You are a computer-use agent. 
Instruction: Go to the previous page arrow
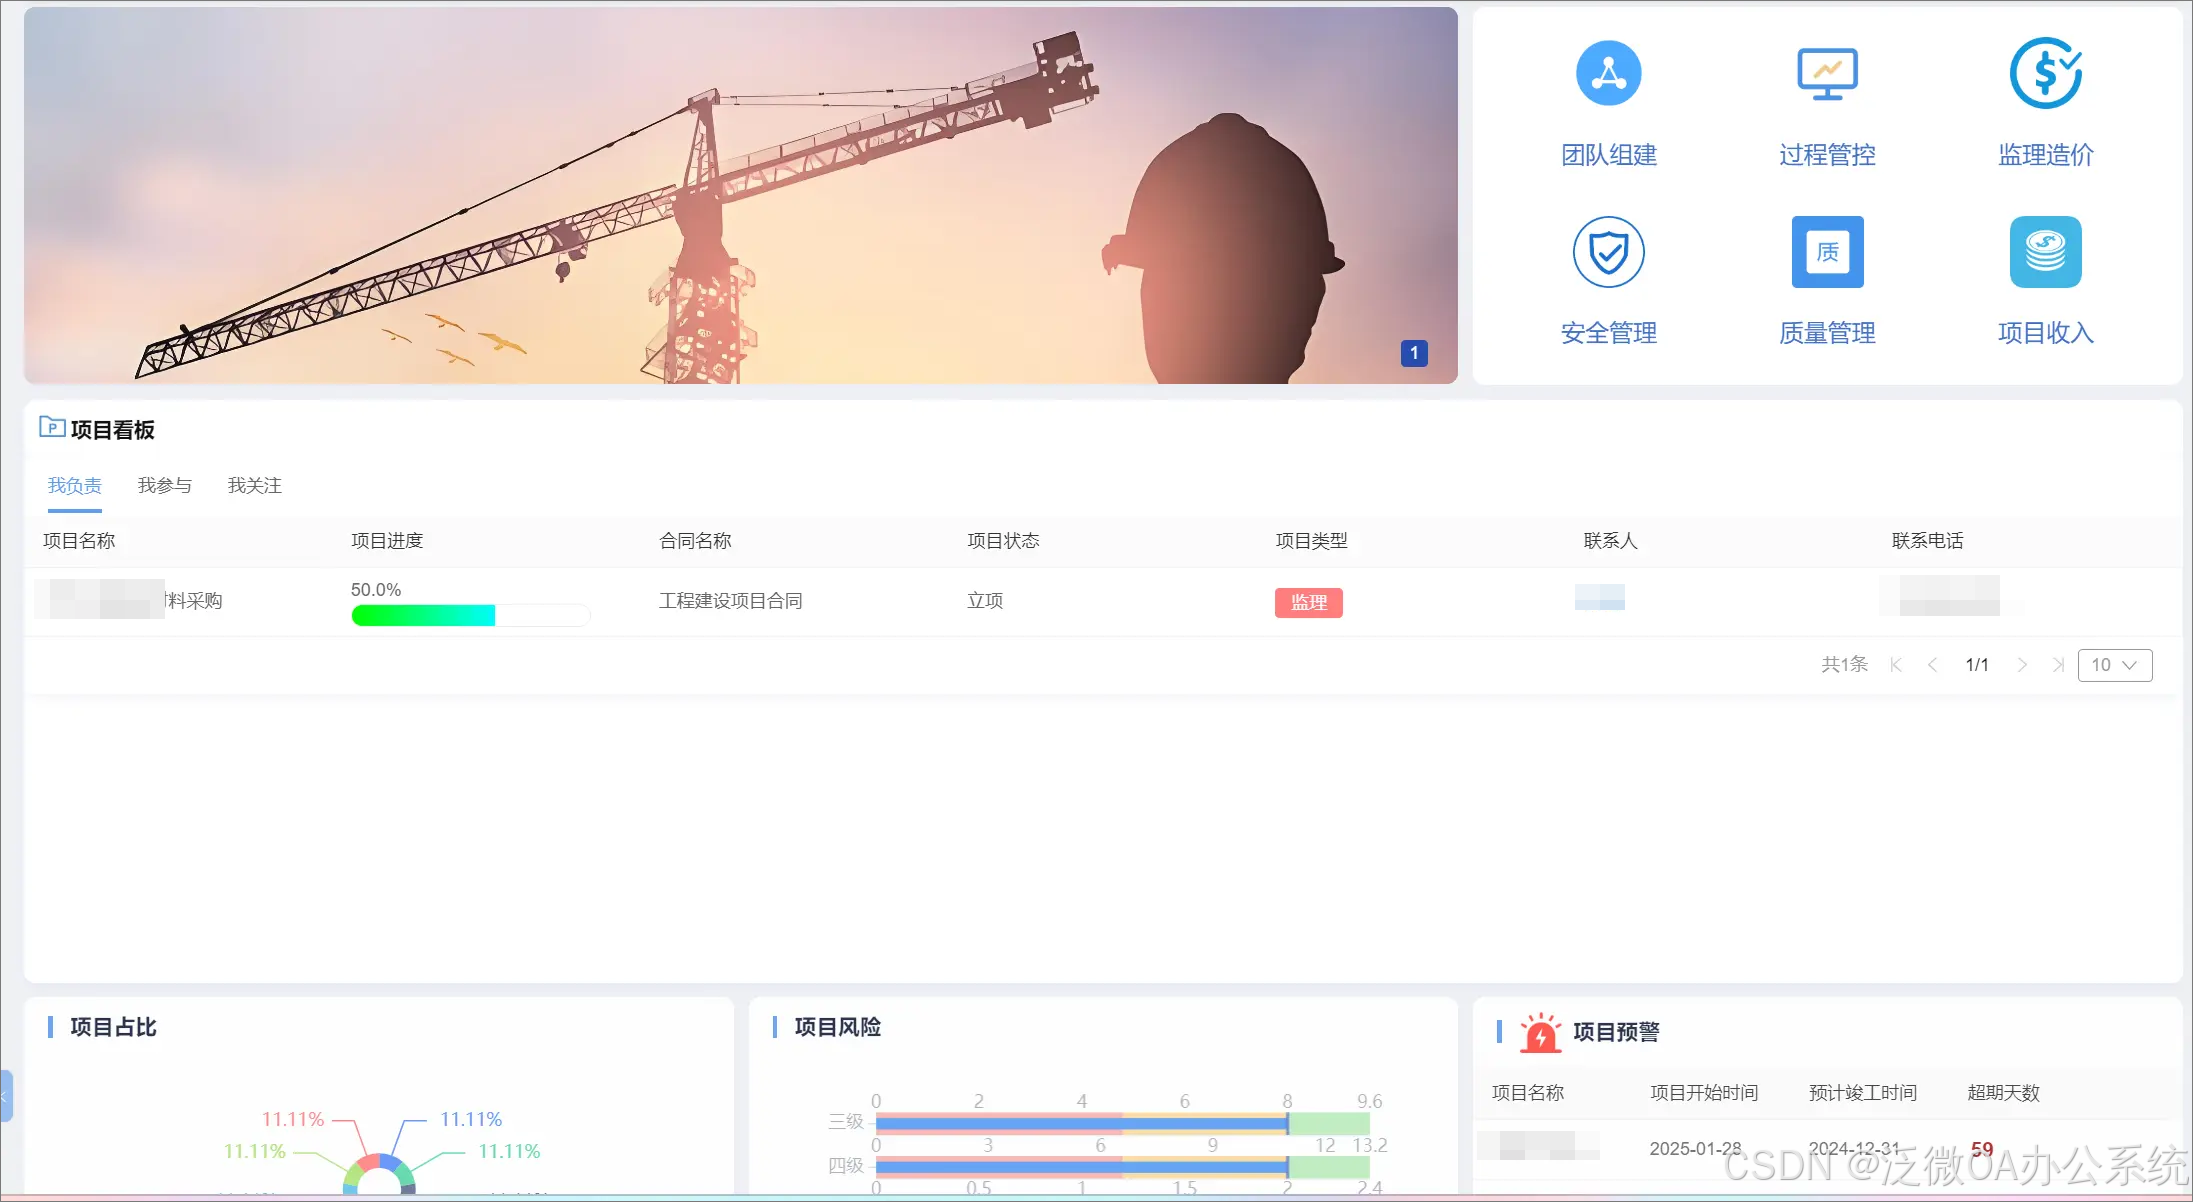1932,665
